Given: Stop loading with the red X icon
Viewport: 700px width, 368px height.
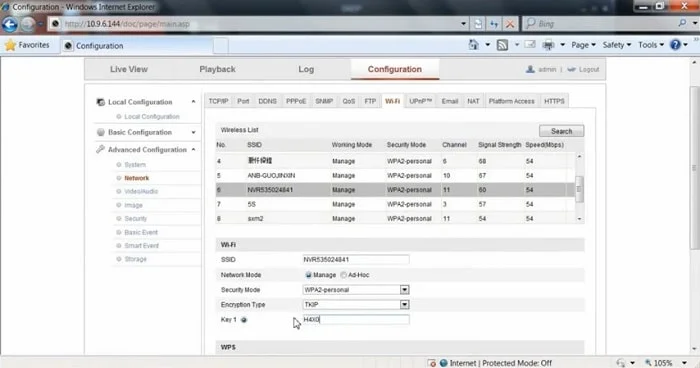Looking at the screenshot, I should pos(509,24).
